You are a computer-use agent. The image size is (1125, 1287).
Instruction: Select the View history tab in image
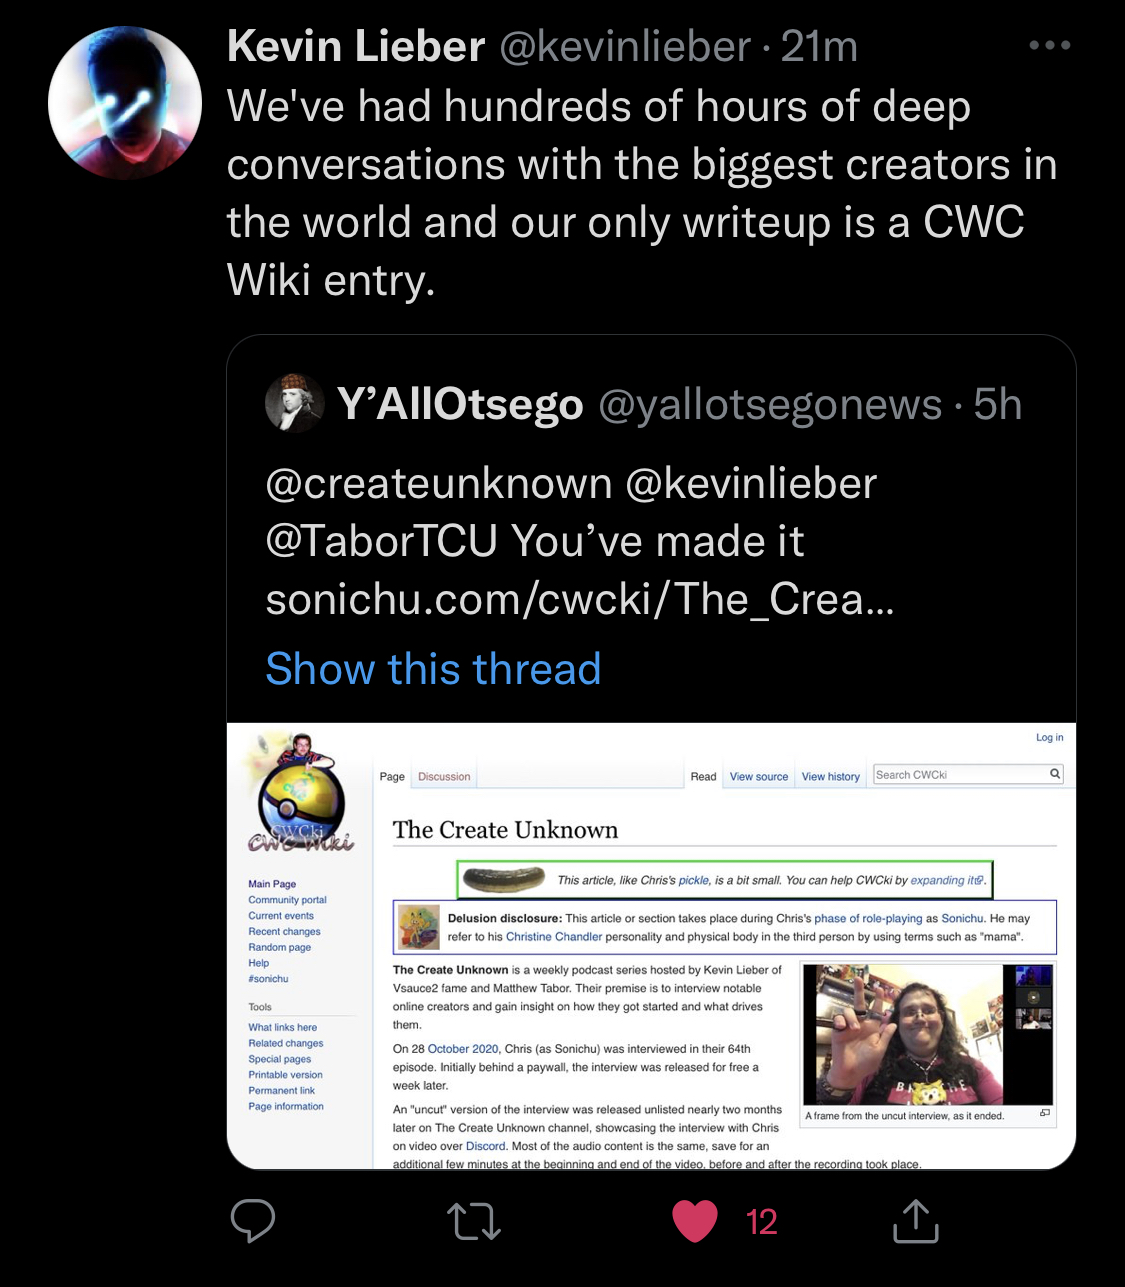(830, 777)
